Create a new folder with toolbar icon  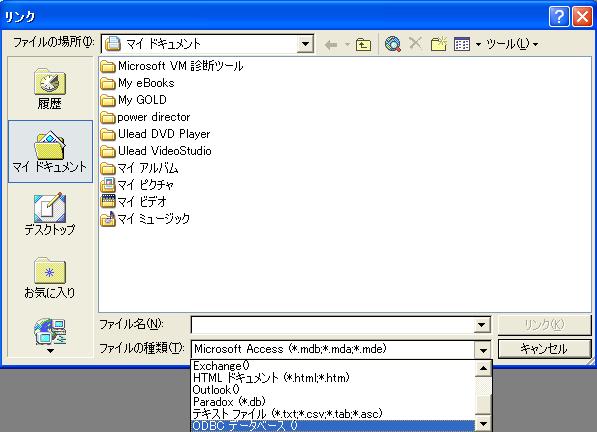(439, 44)
